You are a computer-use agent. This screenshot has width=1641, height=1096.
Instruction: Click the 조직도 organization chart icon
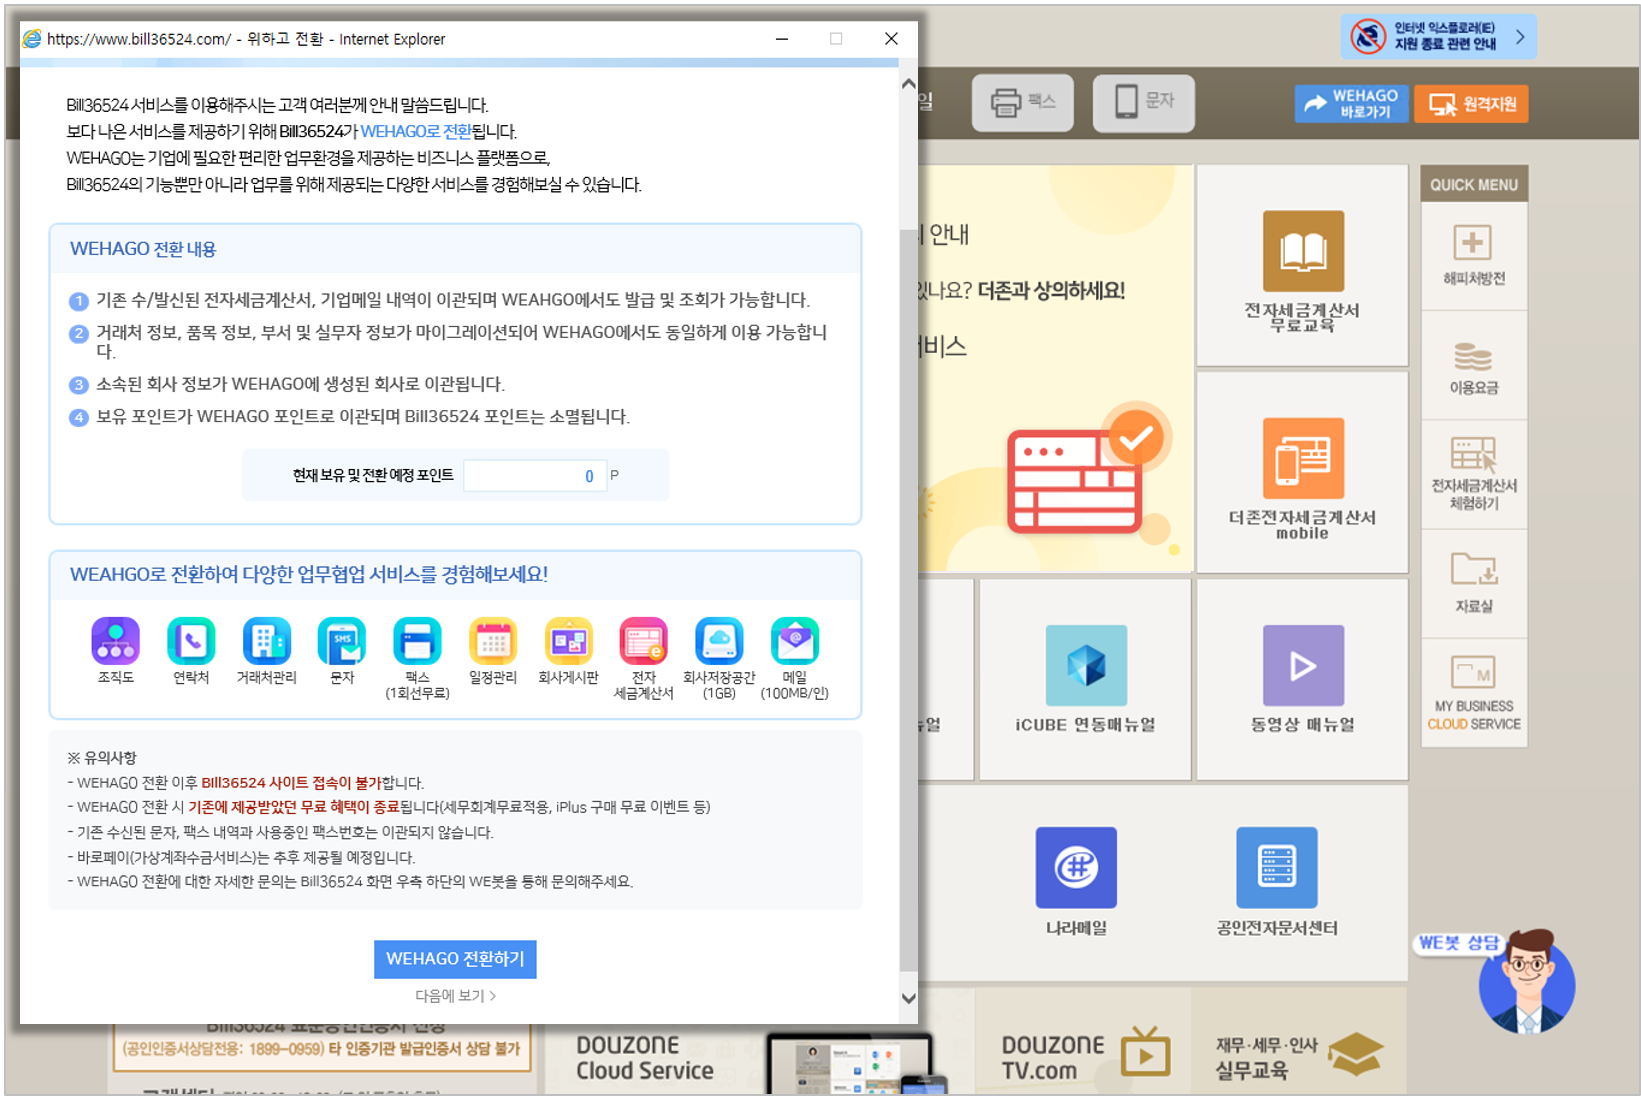point(116,641)
